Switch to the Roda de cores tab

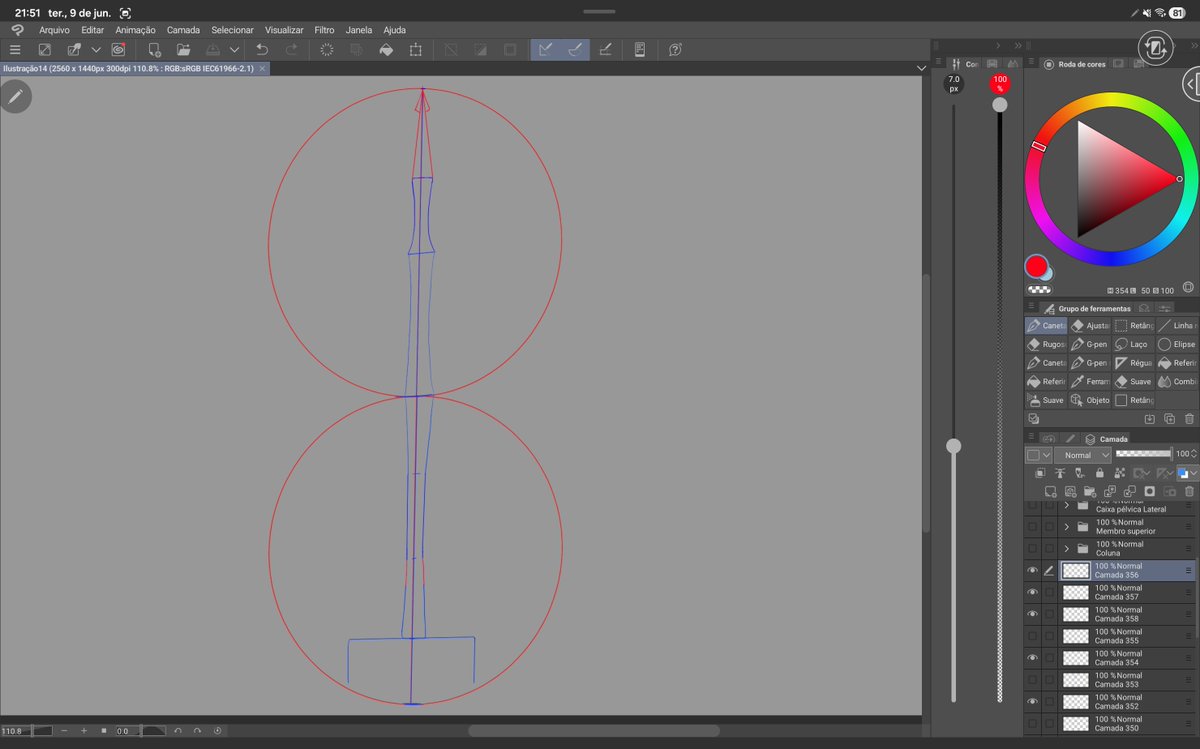tap(1075, 64)
